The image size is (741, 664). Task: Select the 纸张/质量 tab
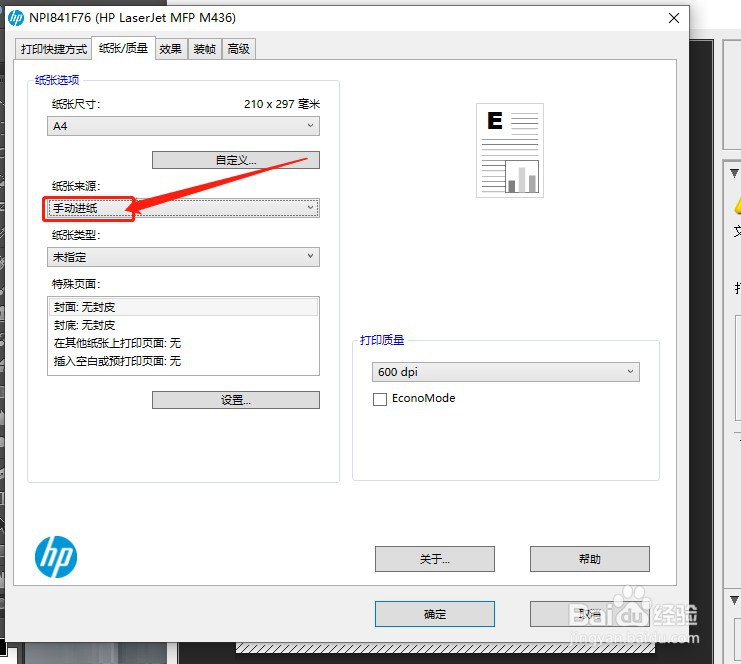[123, 48]
